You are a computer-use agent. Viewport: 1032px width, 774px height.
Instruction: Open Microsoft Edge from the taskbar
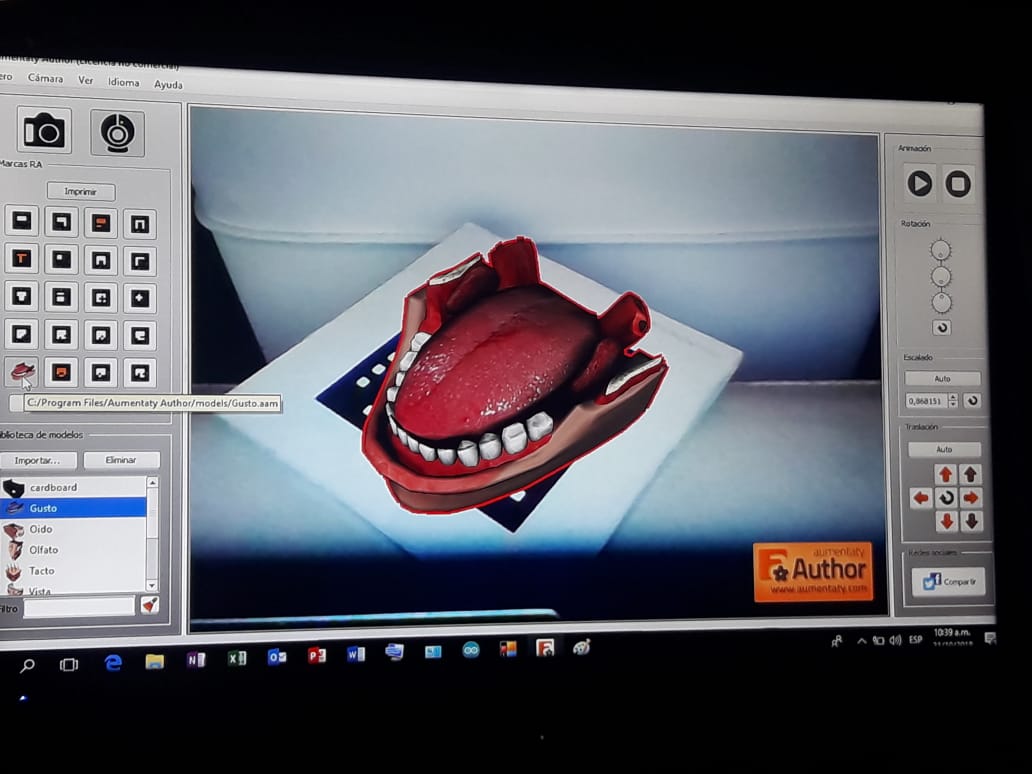113,663
